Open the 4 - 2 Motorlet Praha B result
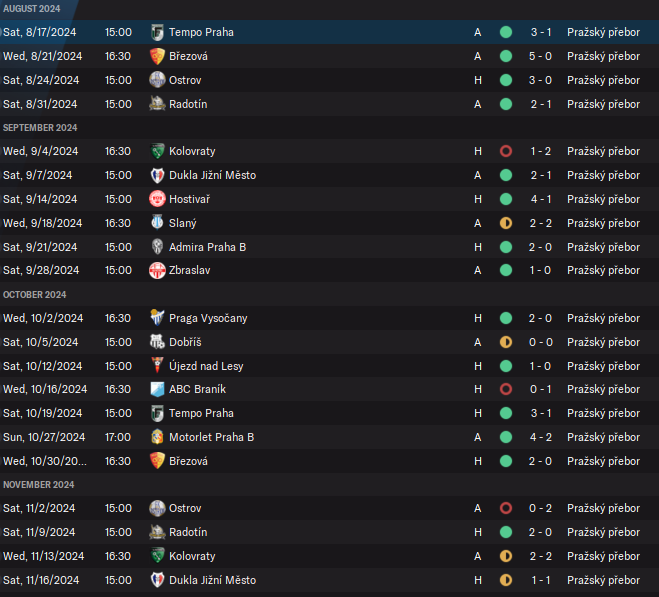659x597 pixels. tap(540, 437)
